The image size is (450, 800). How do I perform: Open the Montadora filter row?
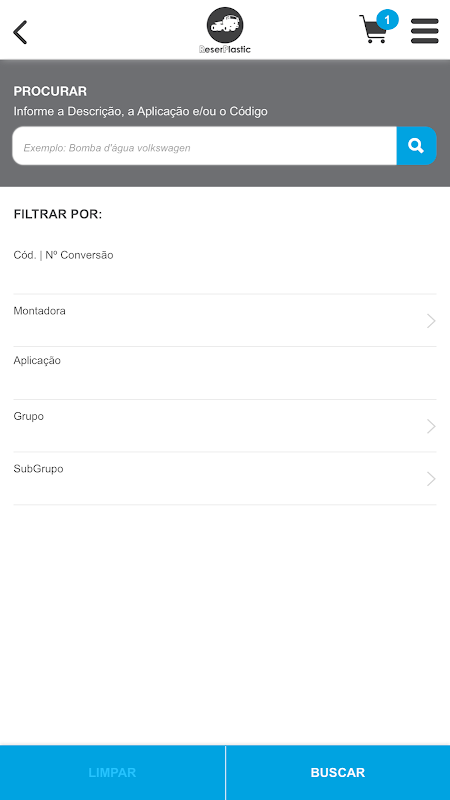[225, 321]
